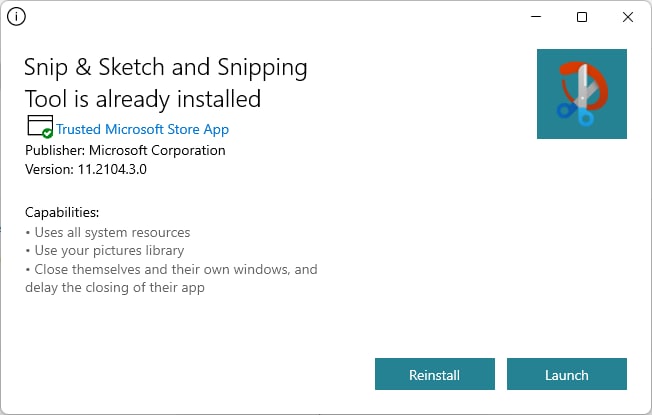This screenshot has width=652, height=415.
Task: Close the app installer dialog
Action: coord(628,17)
